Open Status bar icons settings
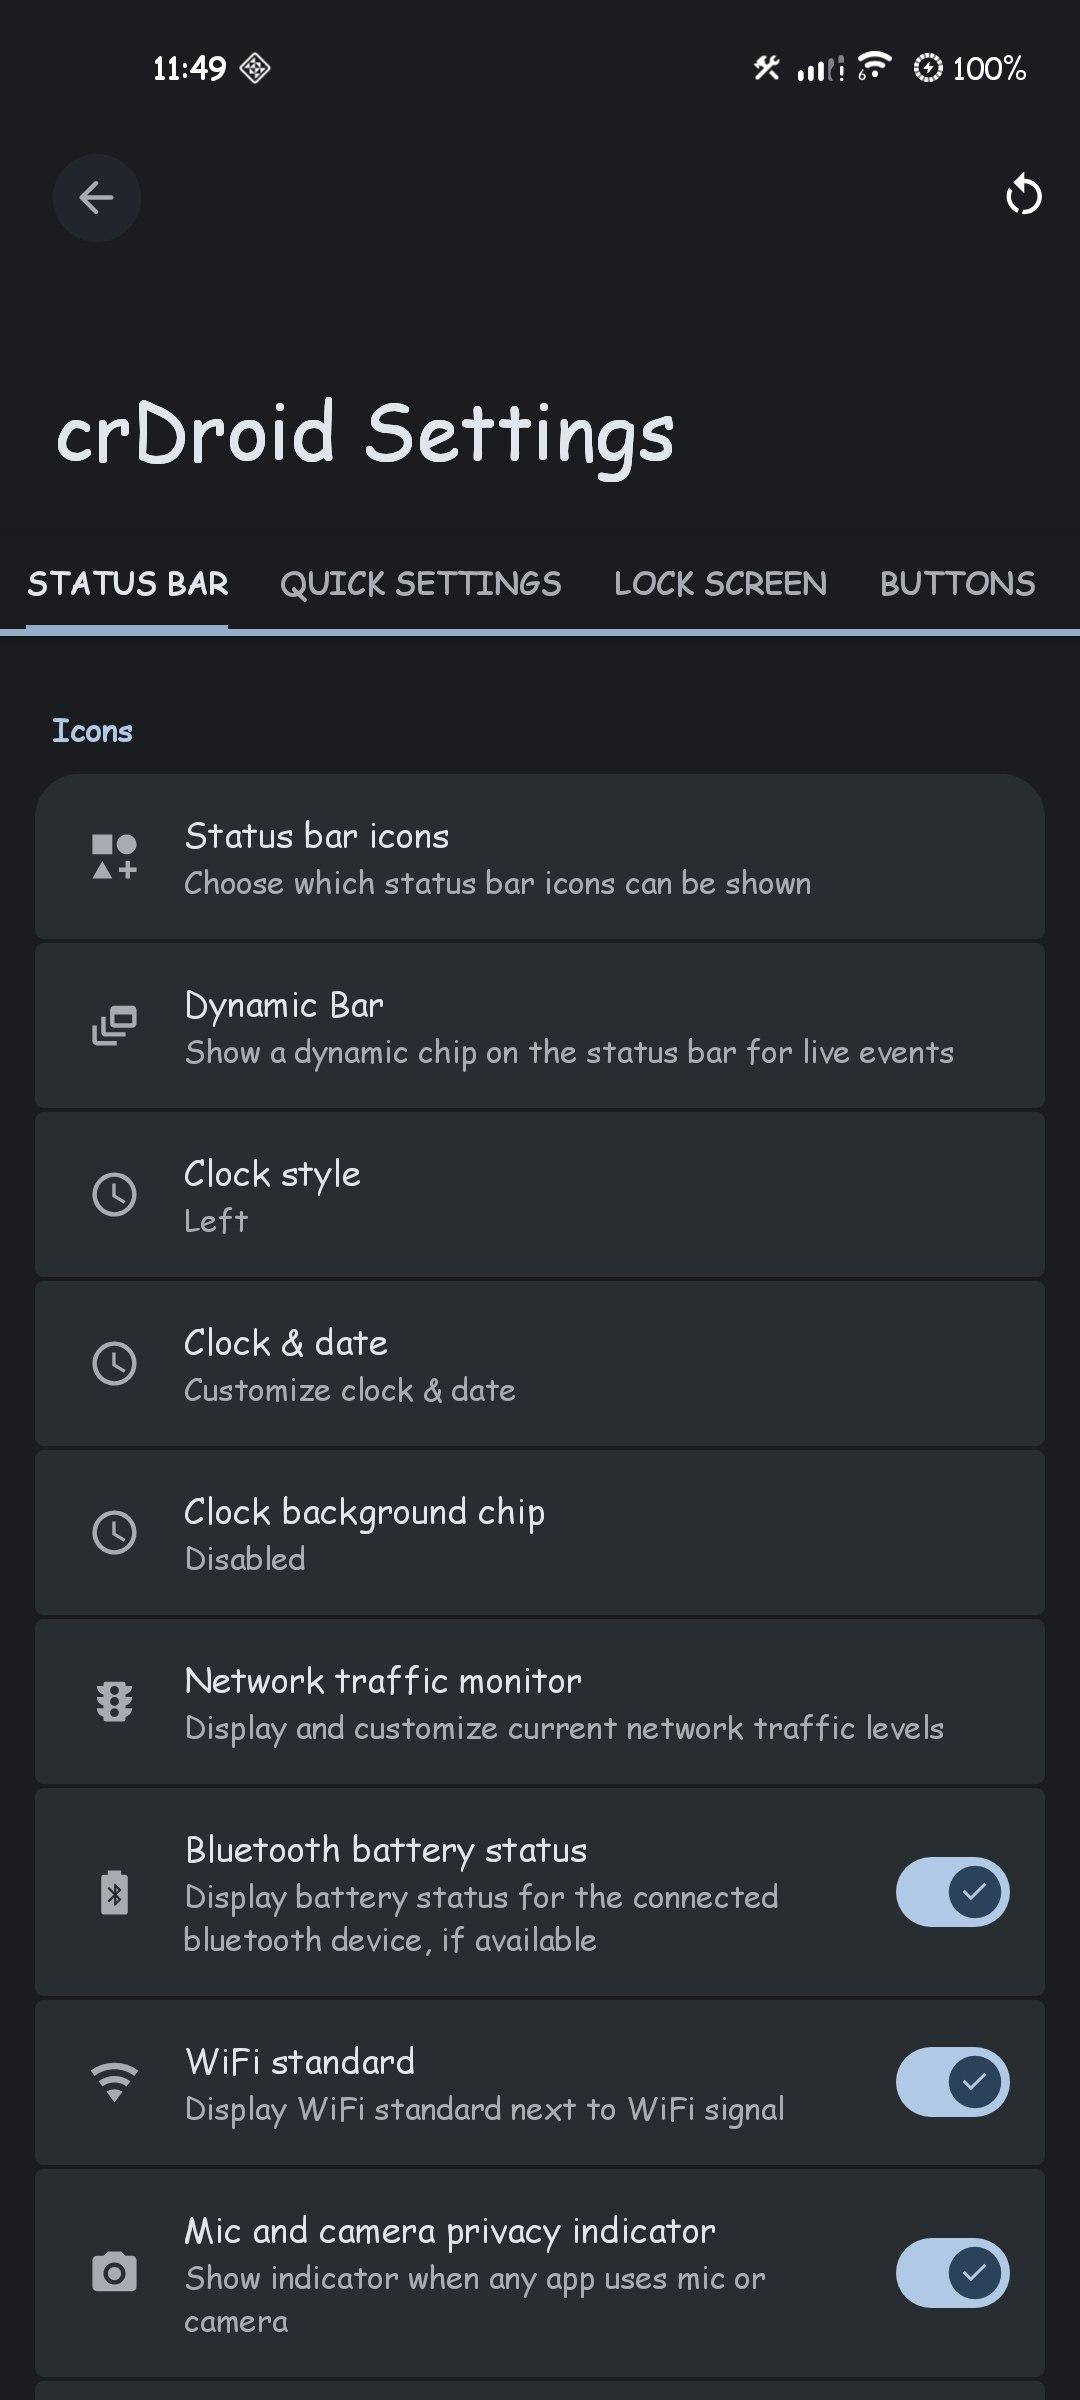 pos(540,858)
